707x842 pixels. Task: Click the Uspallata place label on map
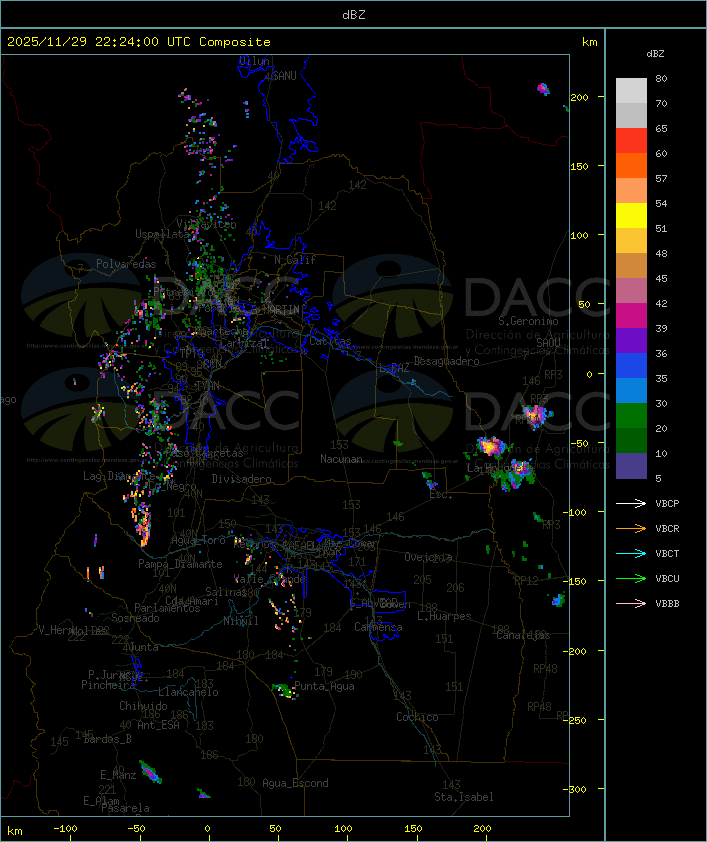coord(162,234)
